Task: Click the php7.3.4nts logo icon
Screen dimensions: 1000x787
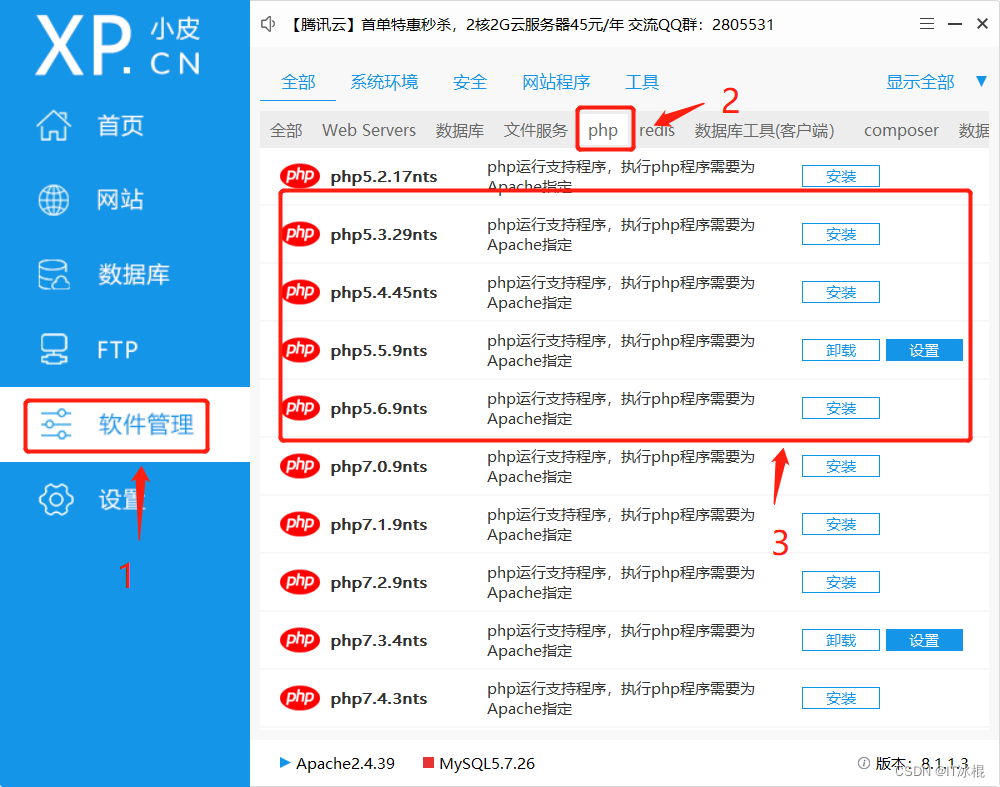Action: click(300, 640)
